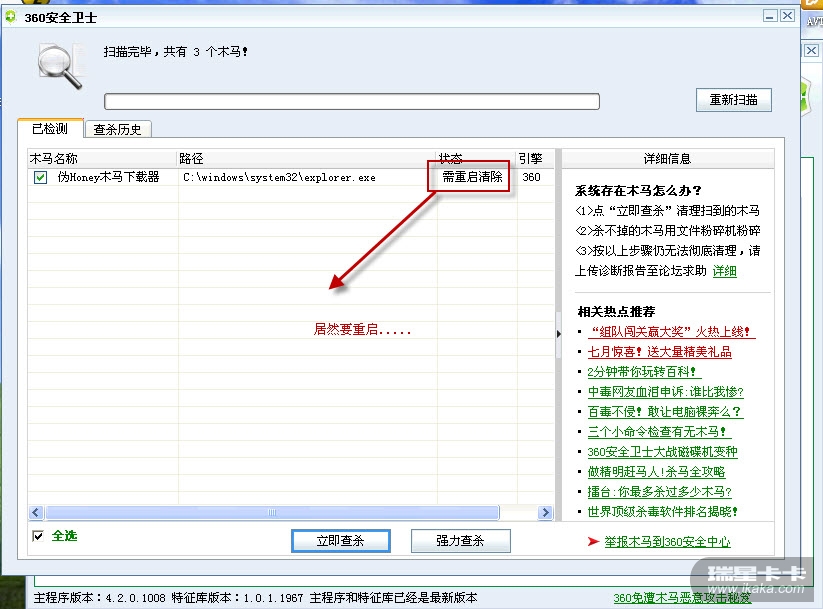Click the horizontal scrollbar thumb
Screen dimensions: 823x609
pos(272,512)
